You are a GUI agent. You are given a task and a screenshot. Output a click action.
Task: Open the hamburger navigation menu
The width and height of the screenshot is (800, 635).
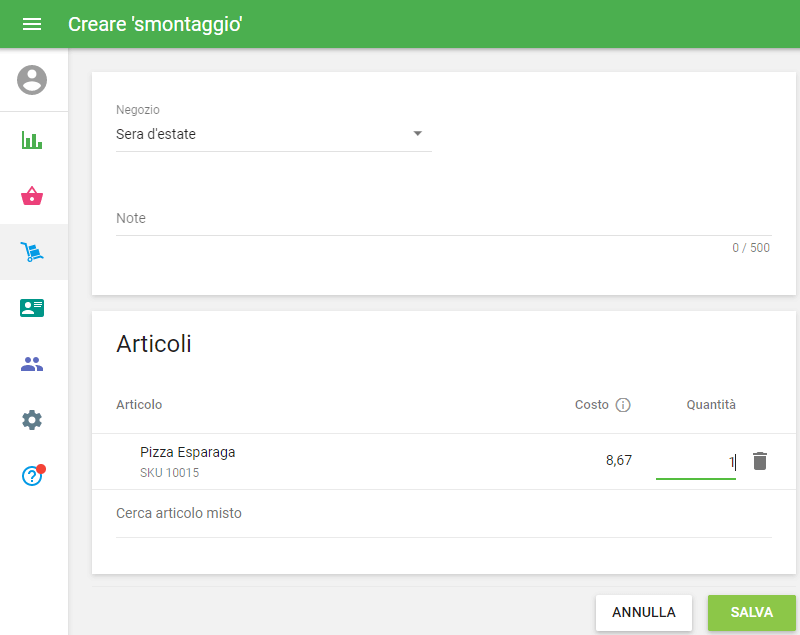click(32, 24)
